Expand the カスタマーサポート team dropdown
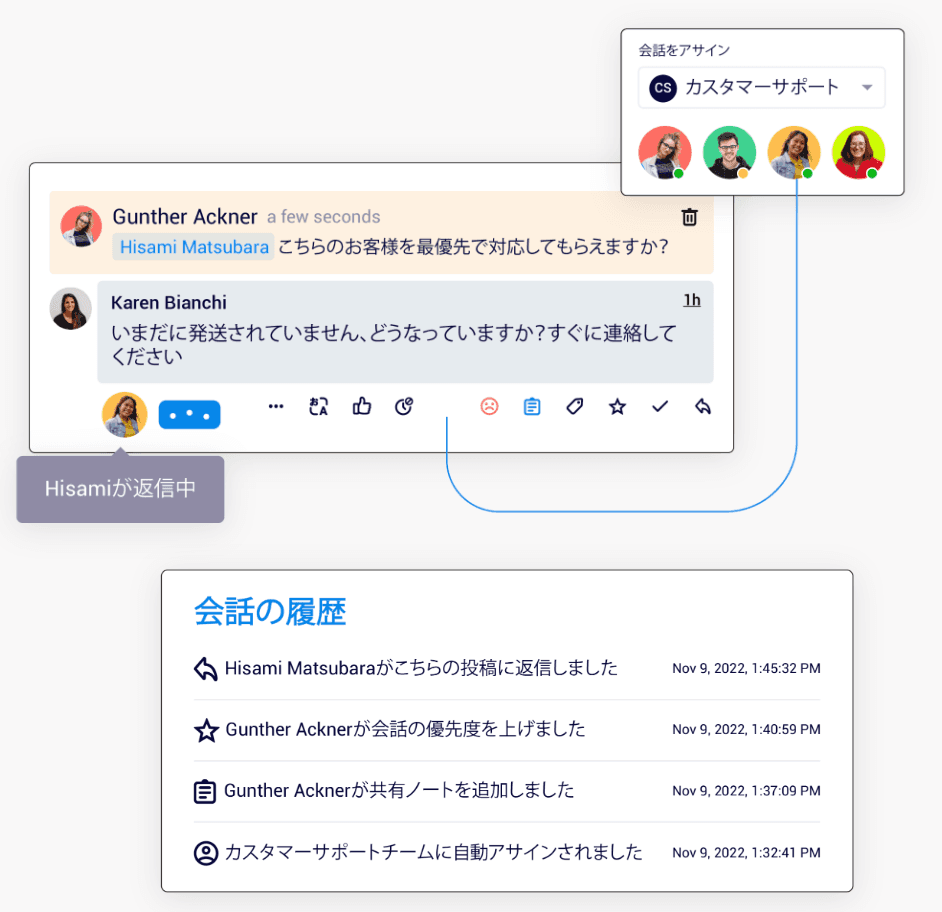This screenshot has height=912, width=942. click(x=761, y=88)
